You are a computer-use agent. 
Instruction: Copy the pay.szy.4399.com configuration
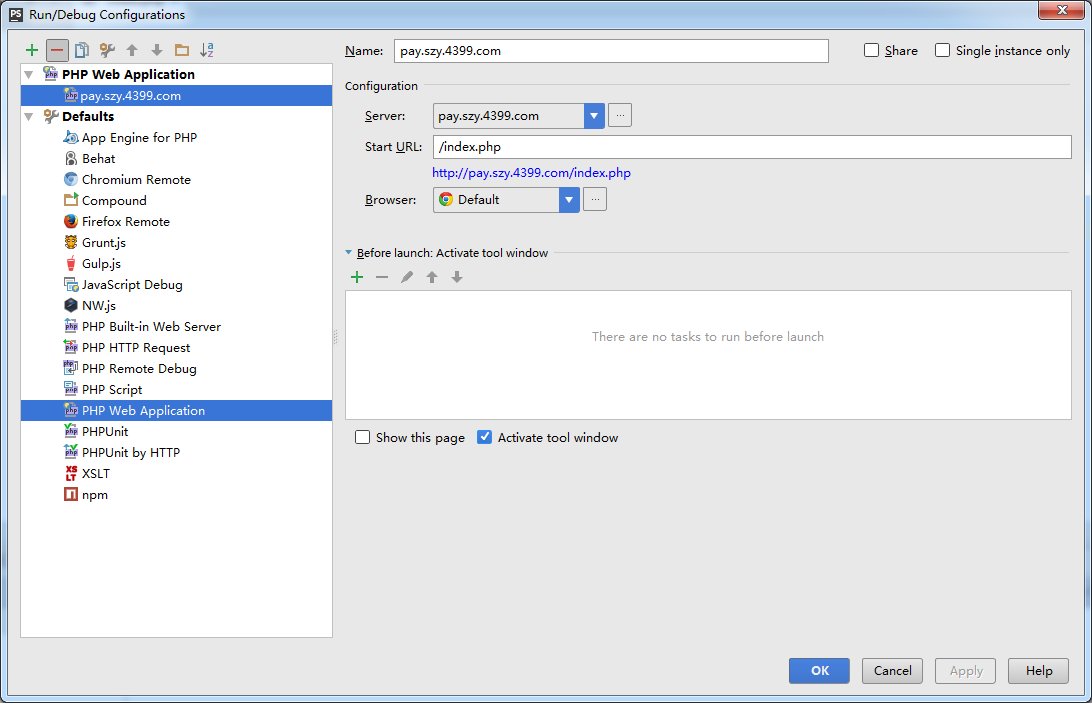click(83, 50)
